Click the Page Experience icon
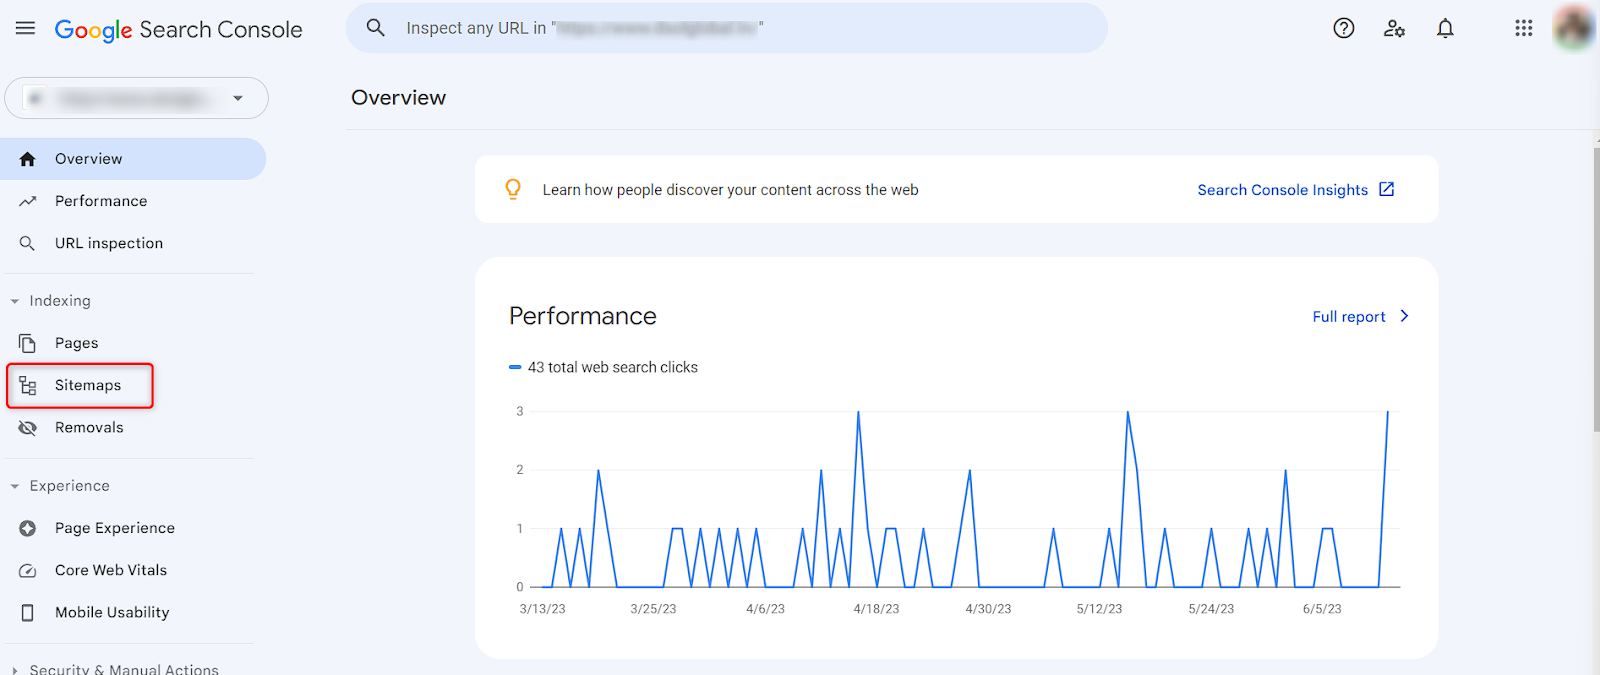This screenshot has height=675, width=1600. click(27, 528)
